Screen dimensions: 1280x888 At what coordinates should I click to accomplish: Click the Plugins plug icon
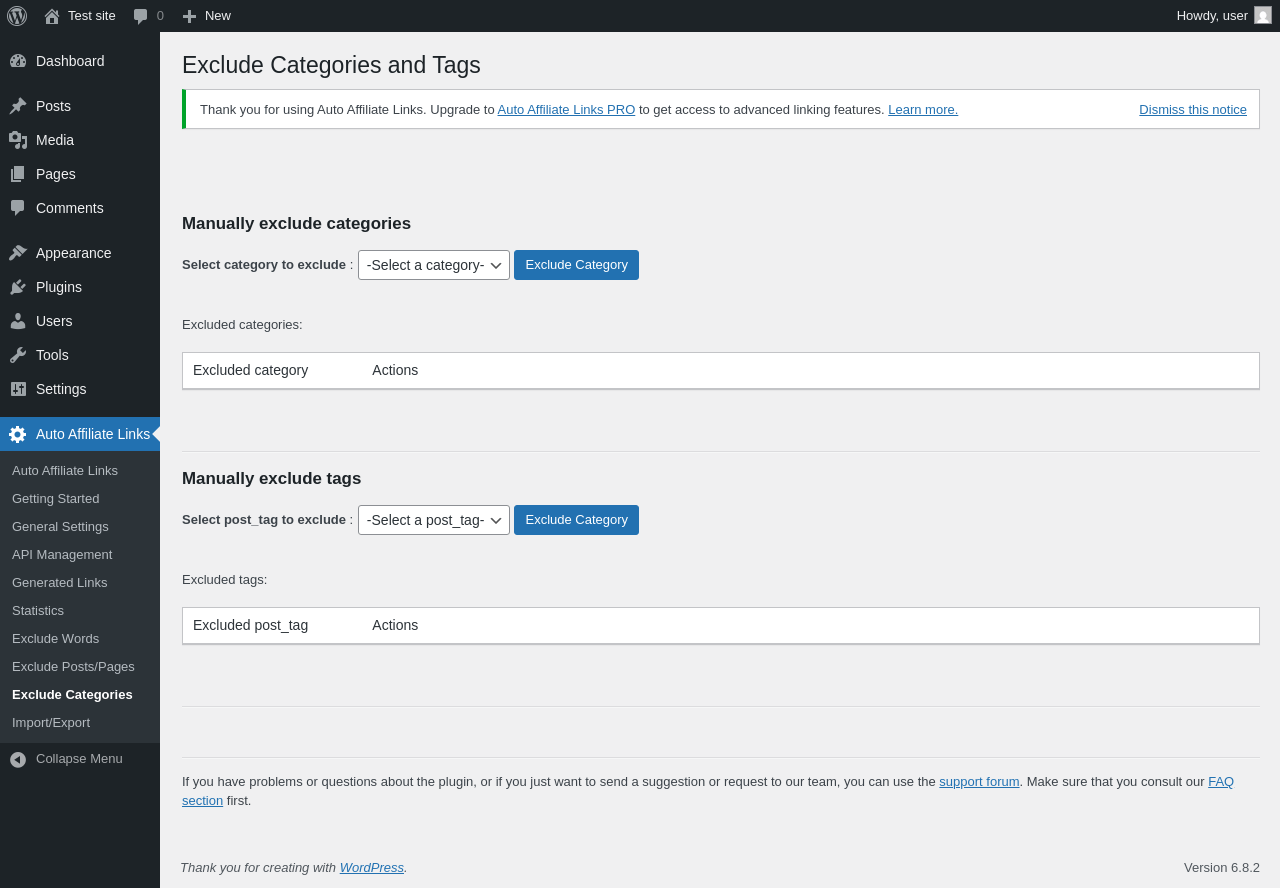point(18,287)
